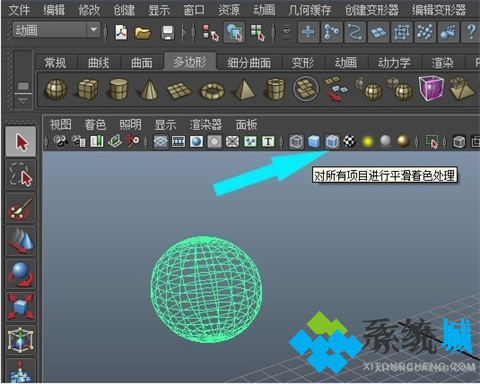The height and width of the screenshot is (384, 480).
Task: Open the panel 着色 menu
Action: [x=95, y=125]
